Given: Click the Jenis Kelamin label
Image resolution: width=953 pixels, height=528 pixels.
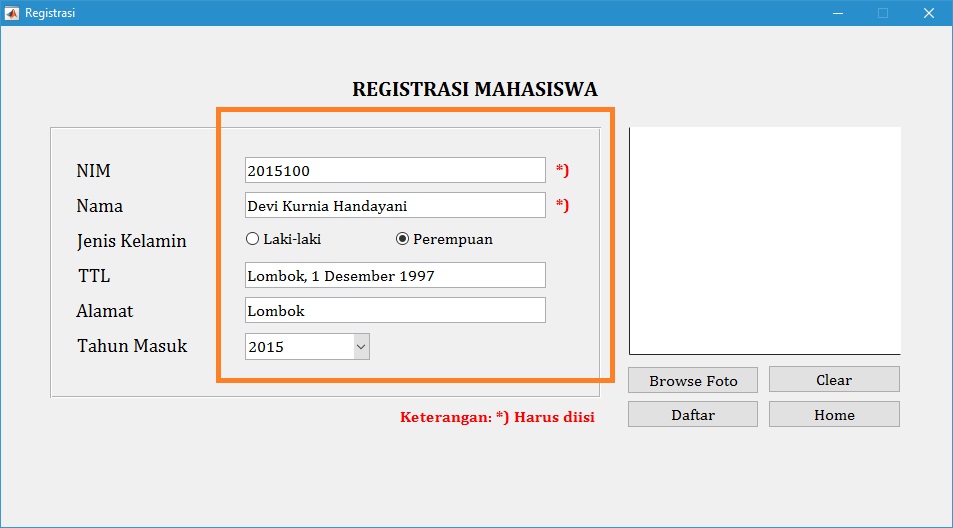Looking at the screenshot, I should coord(131,241).
